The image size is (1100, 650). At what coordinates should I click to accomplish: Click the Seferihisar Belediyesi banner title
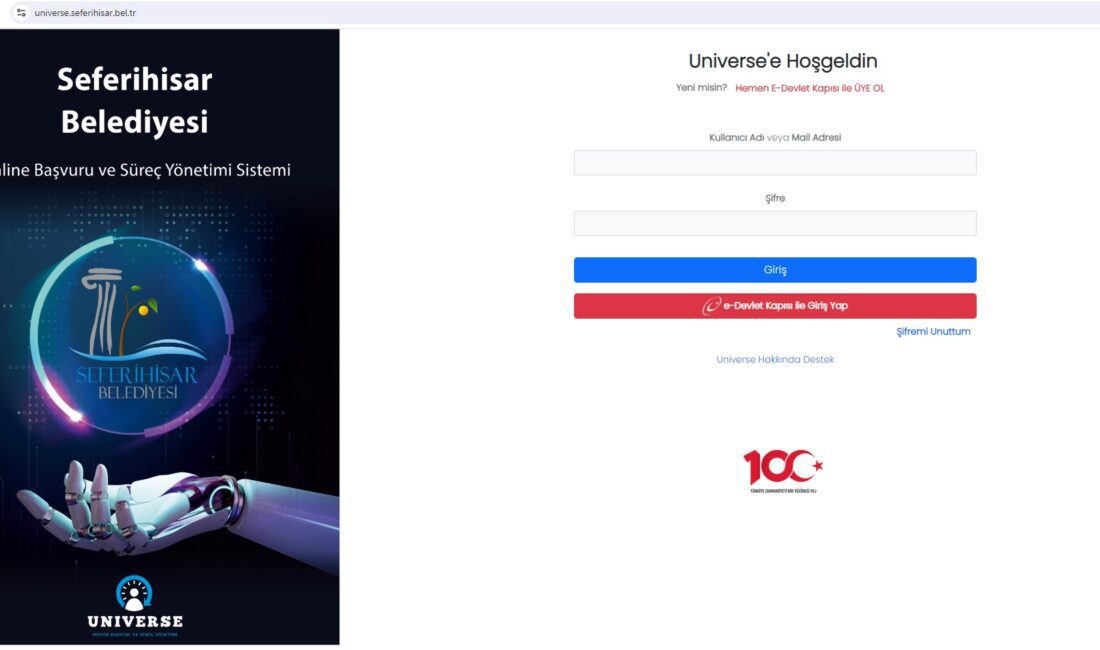point(135,100)
